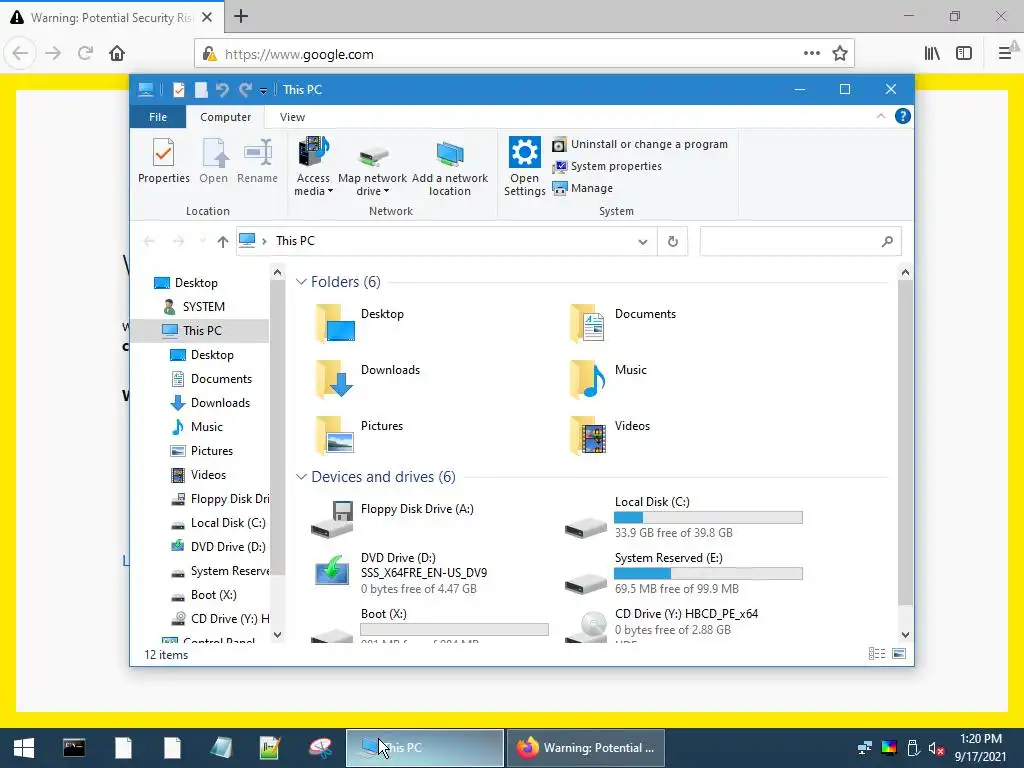This screenshot has width=1024, height=768.
Task: Open Properties in the ribbon
Action: pyautogui.click(x=163, y=161)
